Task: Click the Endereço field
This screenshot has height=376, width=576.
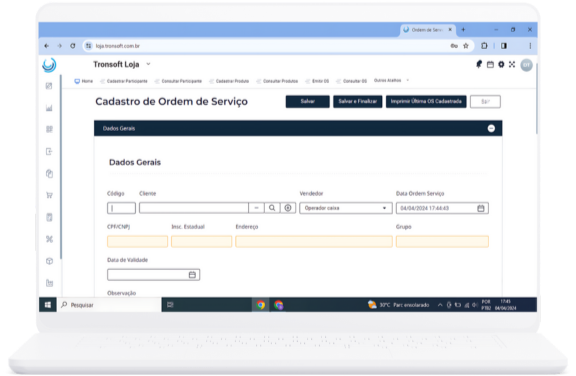Action: [x=314, y=241]
